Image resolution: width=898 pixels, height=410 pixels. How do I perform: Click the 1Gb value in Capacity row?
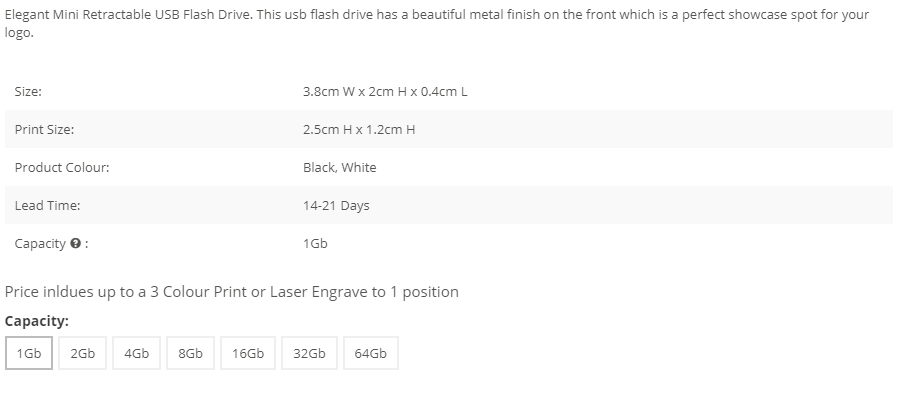(x=315, y=243)
